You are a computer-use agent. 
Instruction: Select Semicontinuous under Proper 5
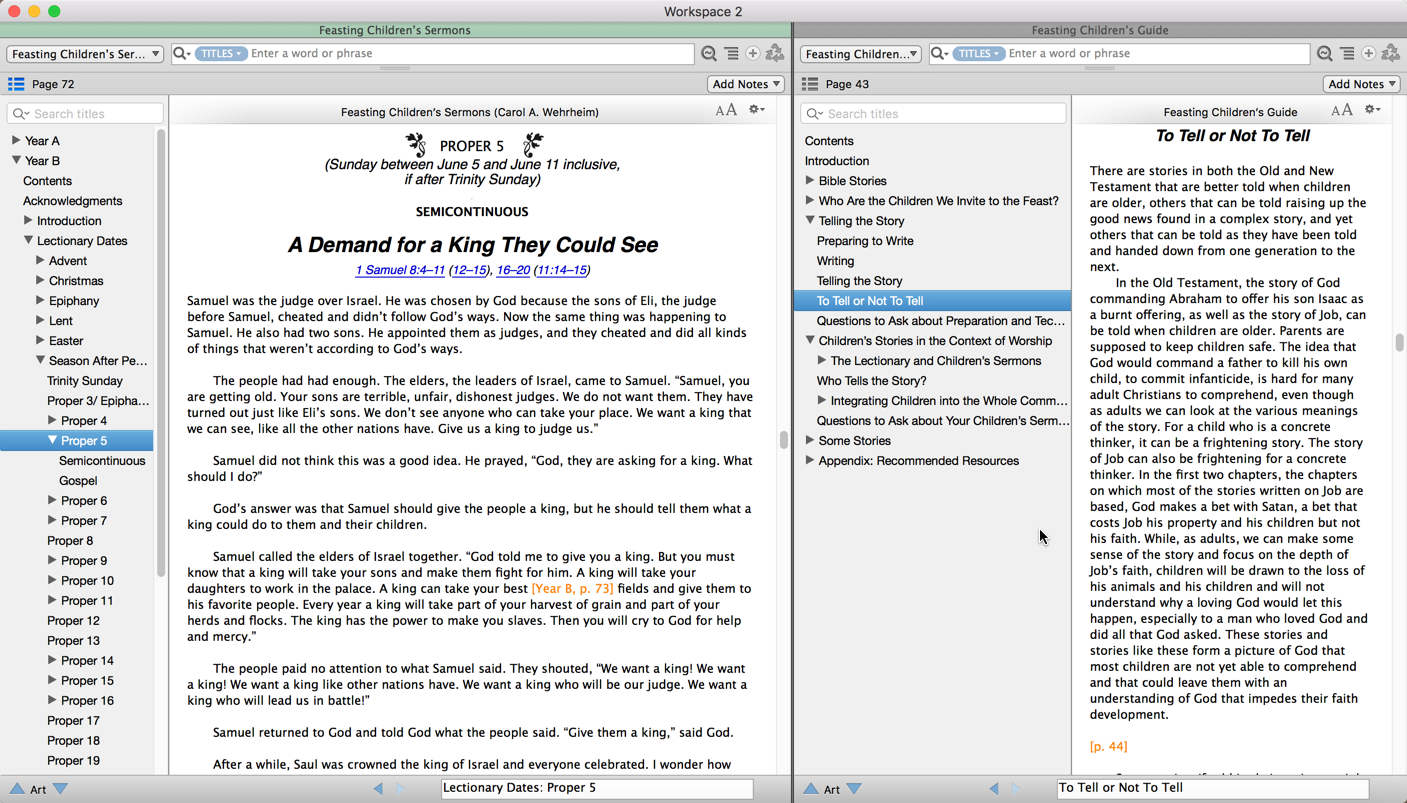[x=102, y=461]
